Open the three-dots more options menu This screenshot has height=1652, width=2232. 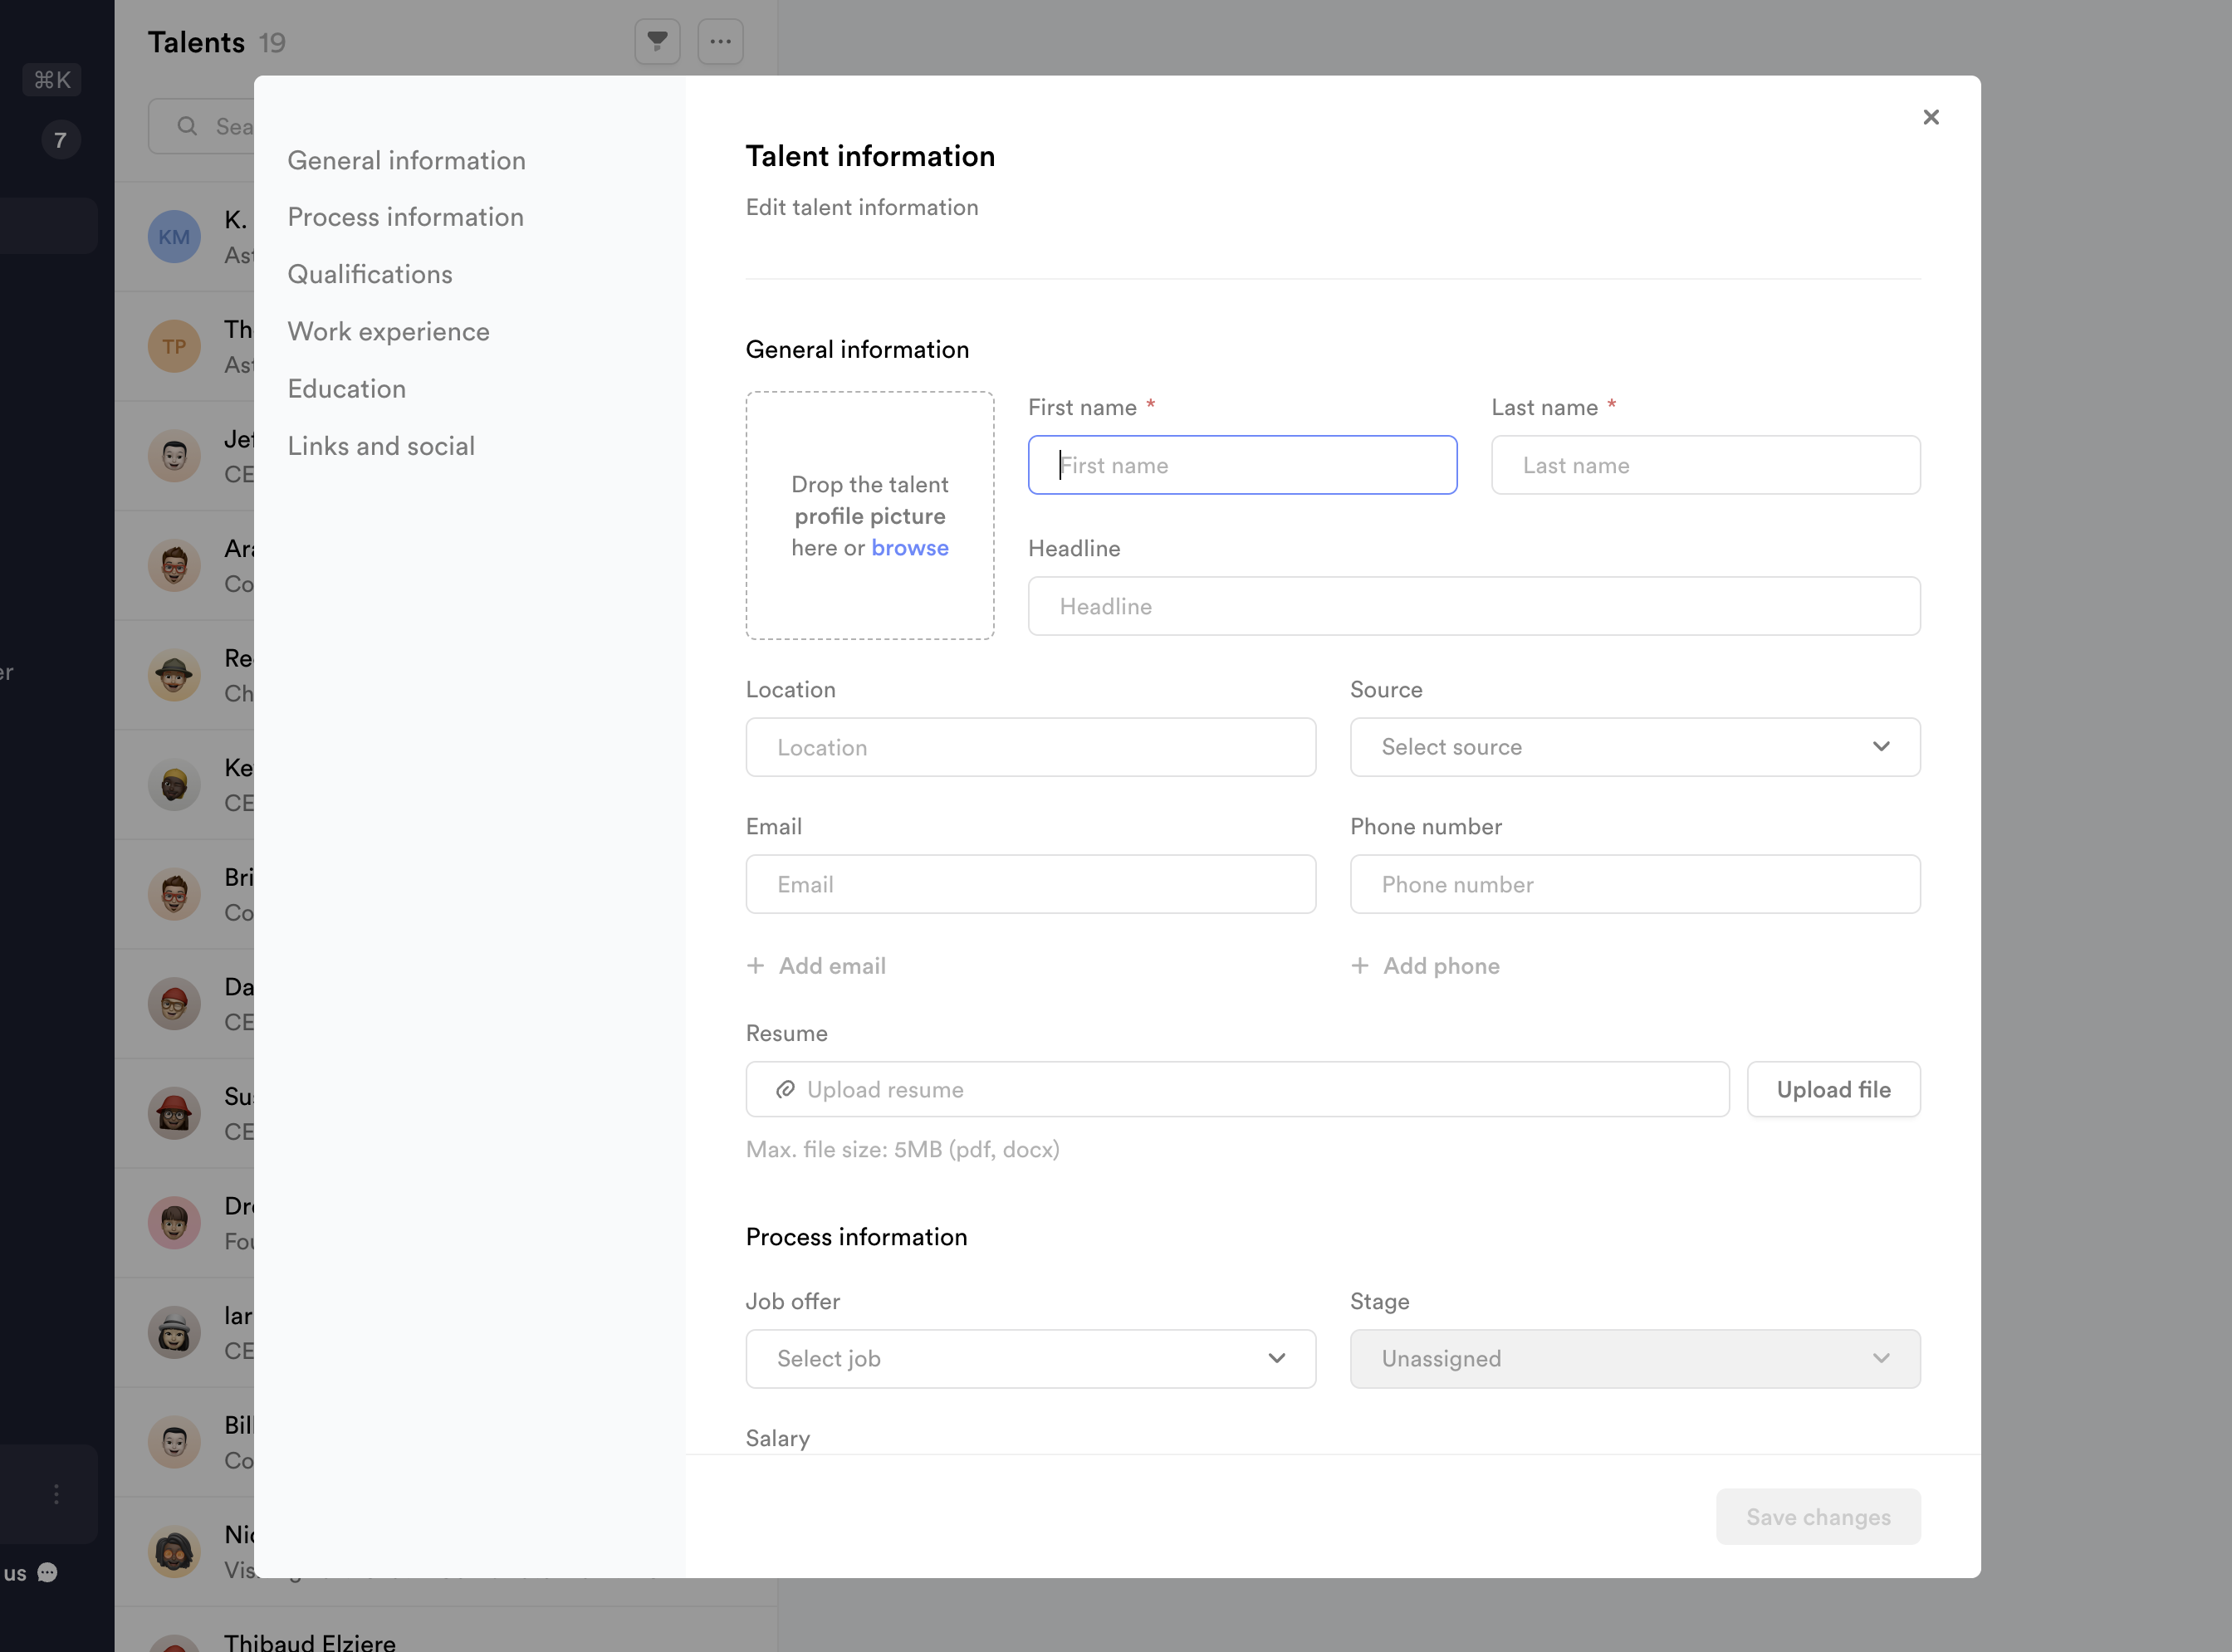point(720,41)
